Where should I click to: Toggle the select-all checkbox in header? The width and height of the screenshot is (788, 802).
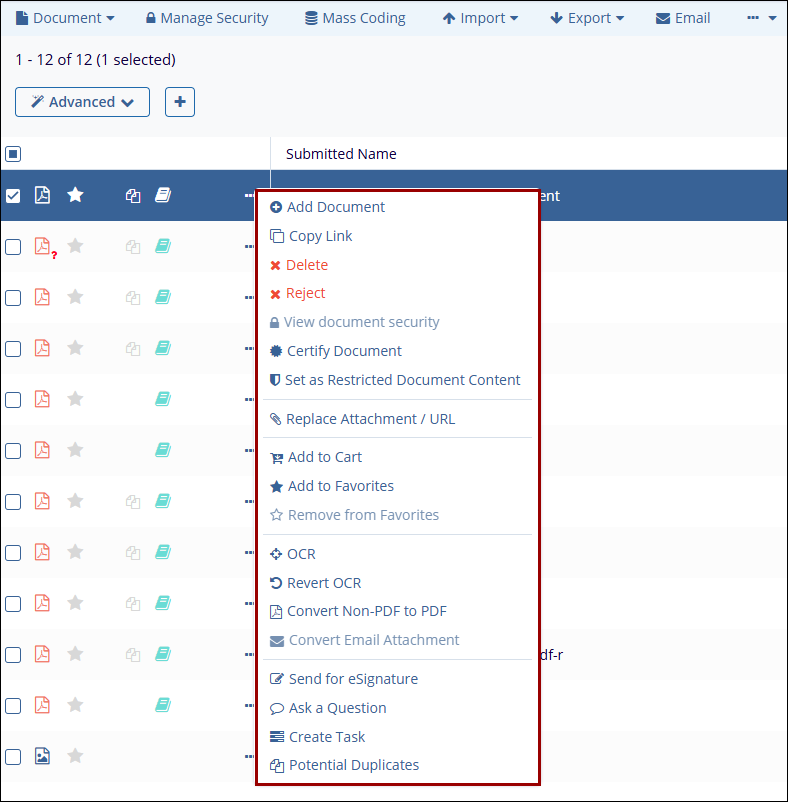coord(13,154)
